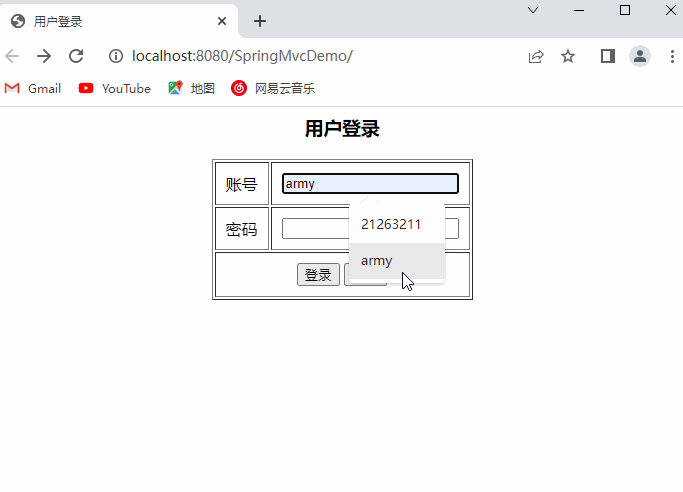Choose army from autofill suggestions
683x492 pixels.
tap(397, 260)
